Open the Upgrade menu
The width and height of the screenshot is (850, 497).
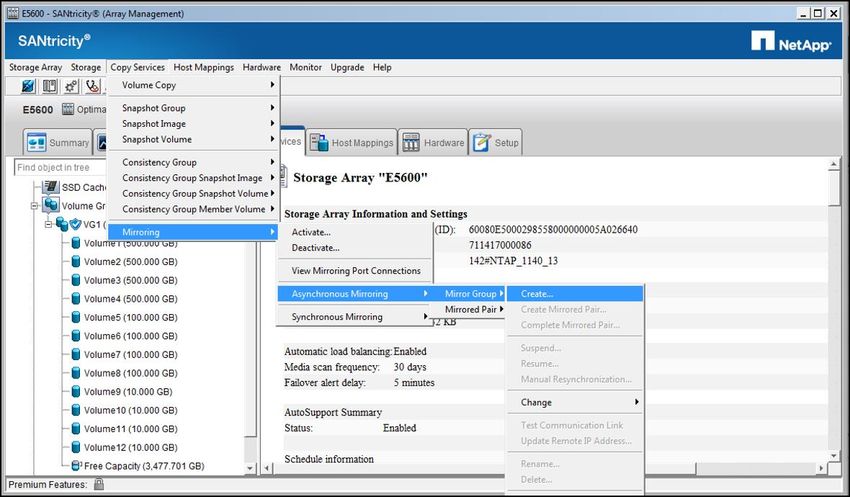(347, 67)
